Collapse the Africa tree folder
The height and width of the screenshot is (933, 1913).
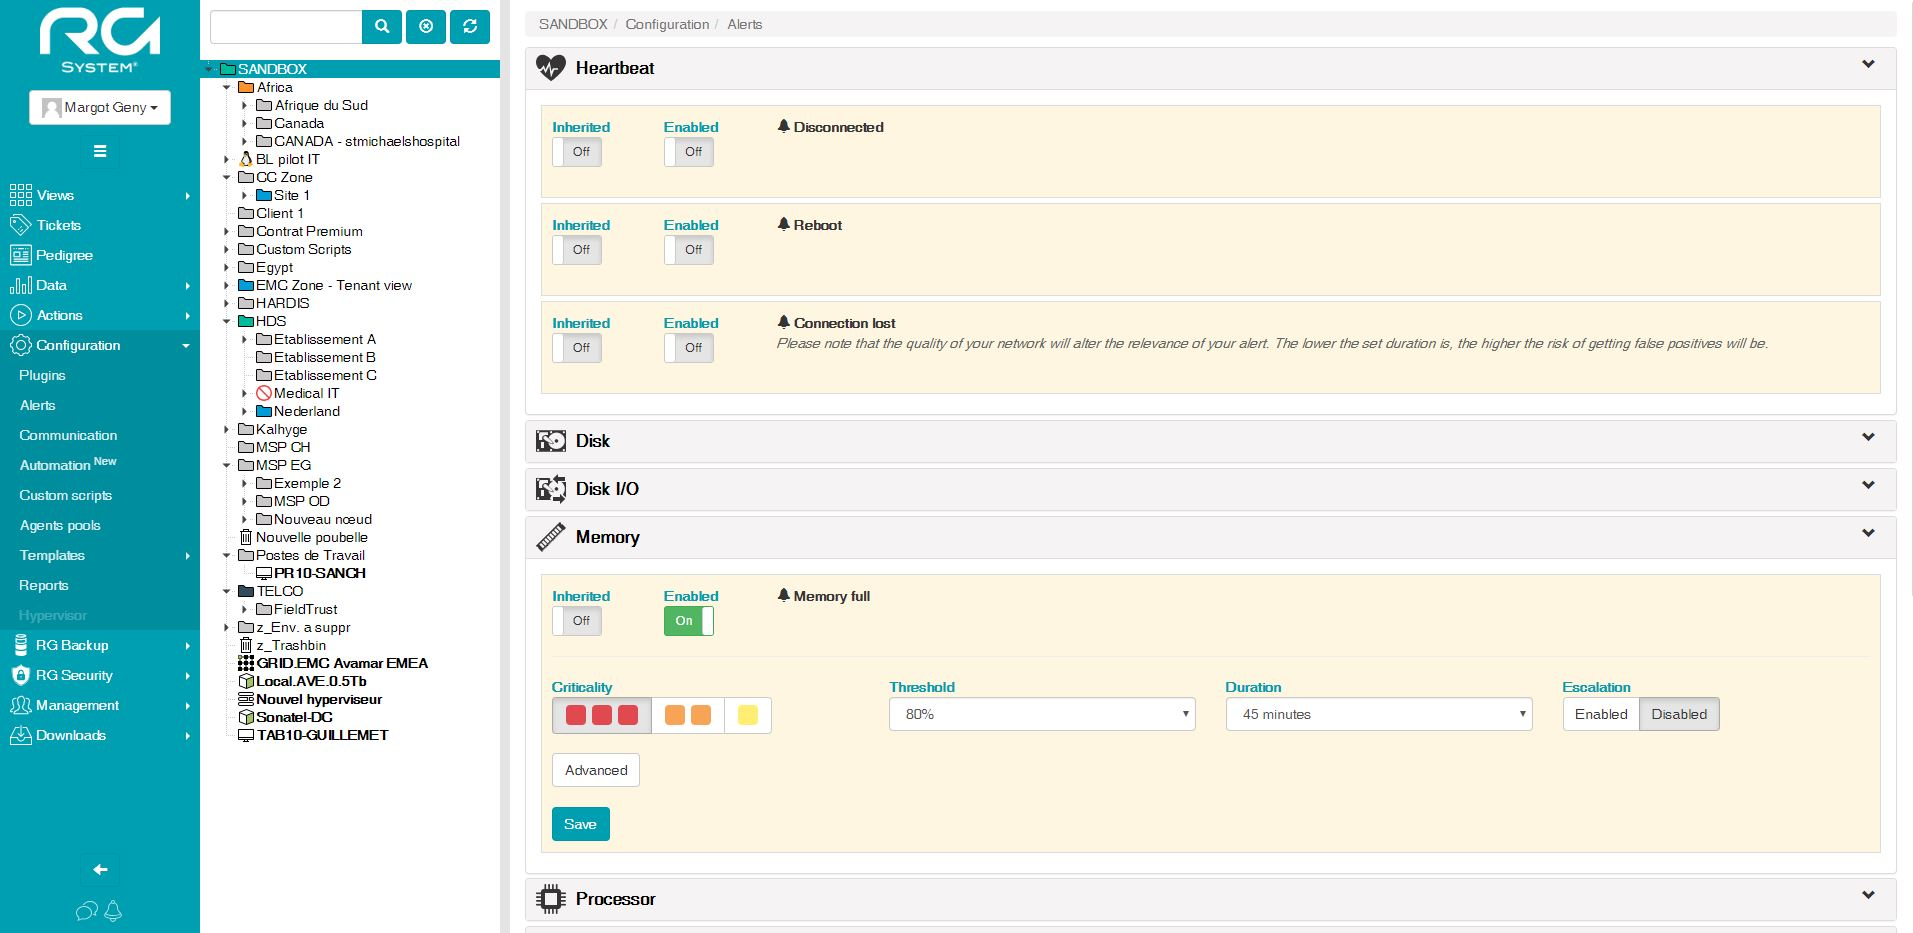pos(227,88)
